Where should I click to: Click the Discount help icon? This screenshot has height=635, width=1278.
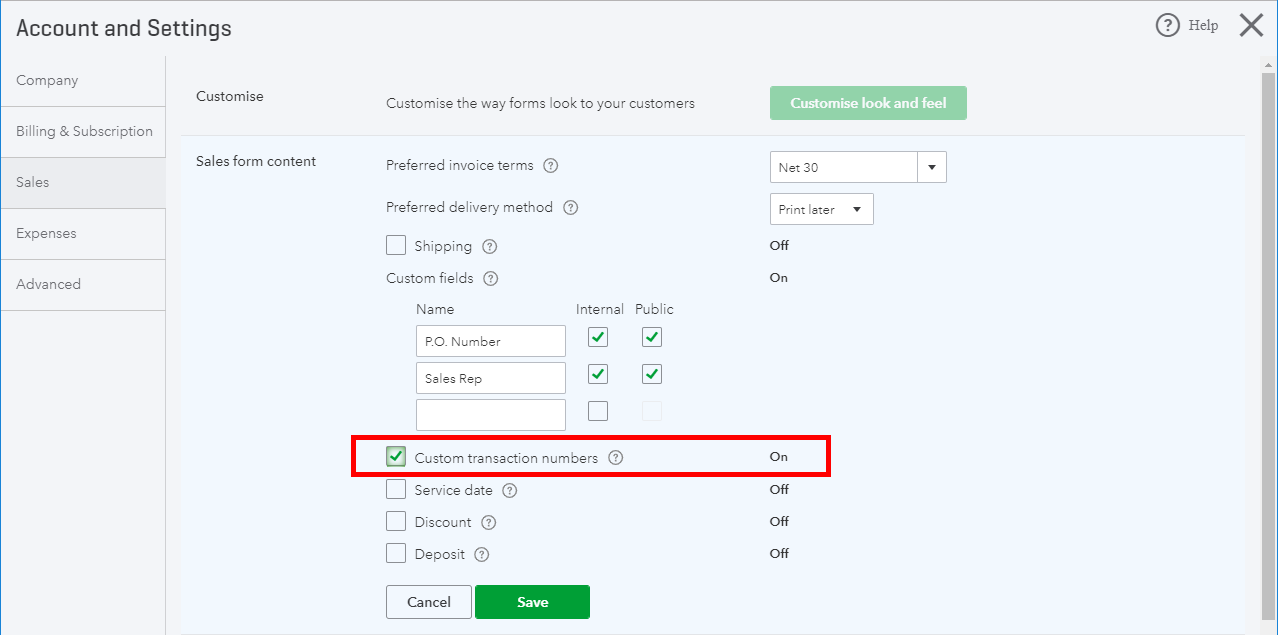(488, 523)
